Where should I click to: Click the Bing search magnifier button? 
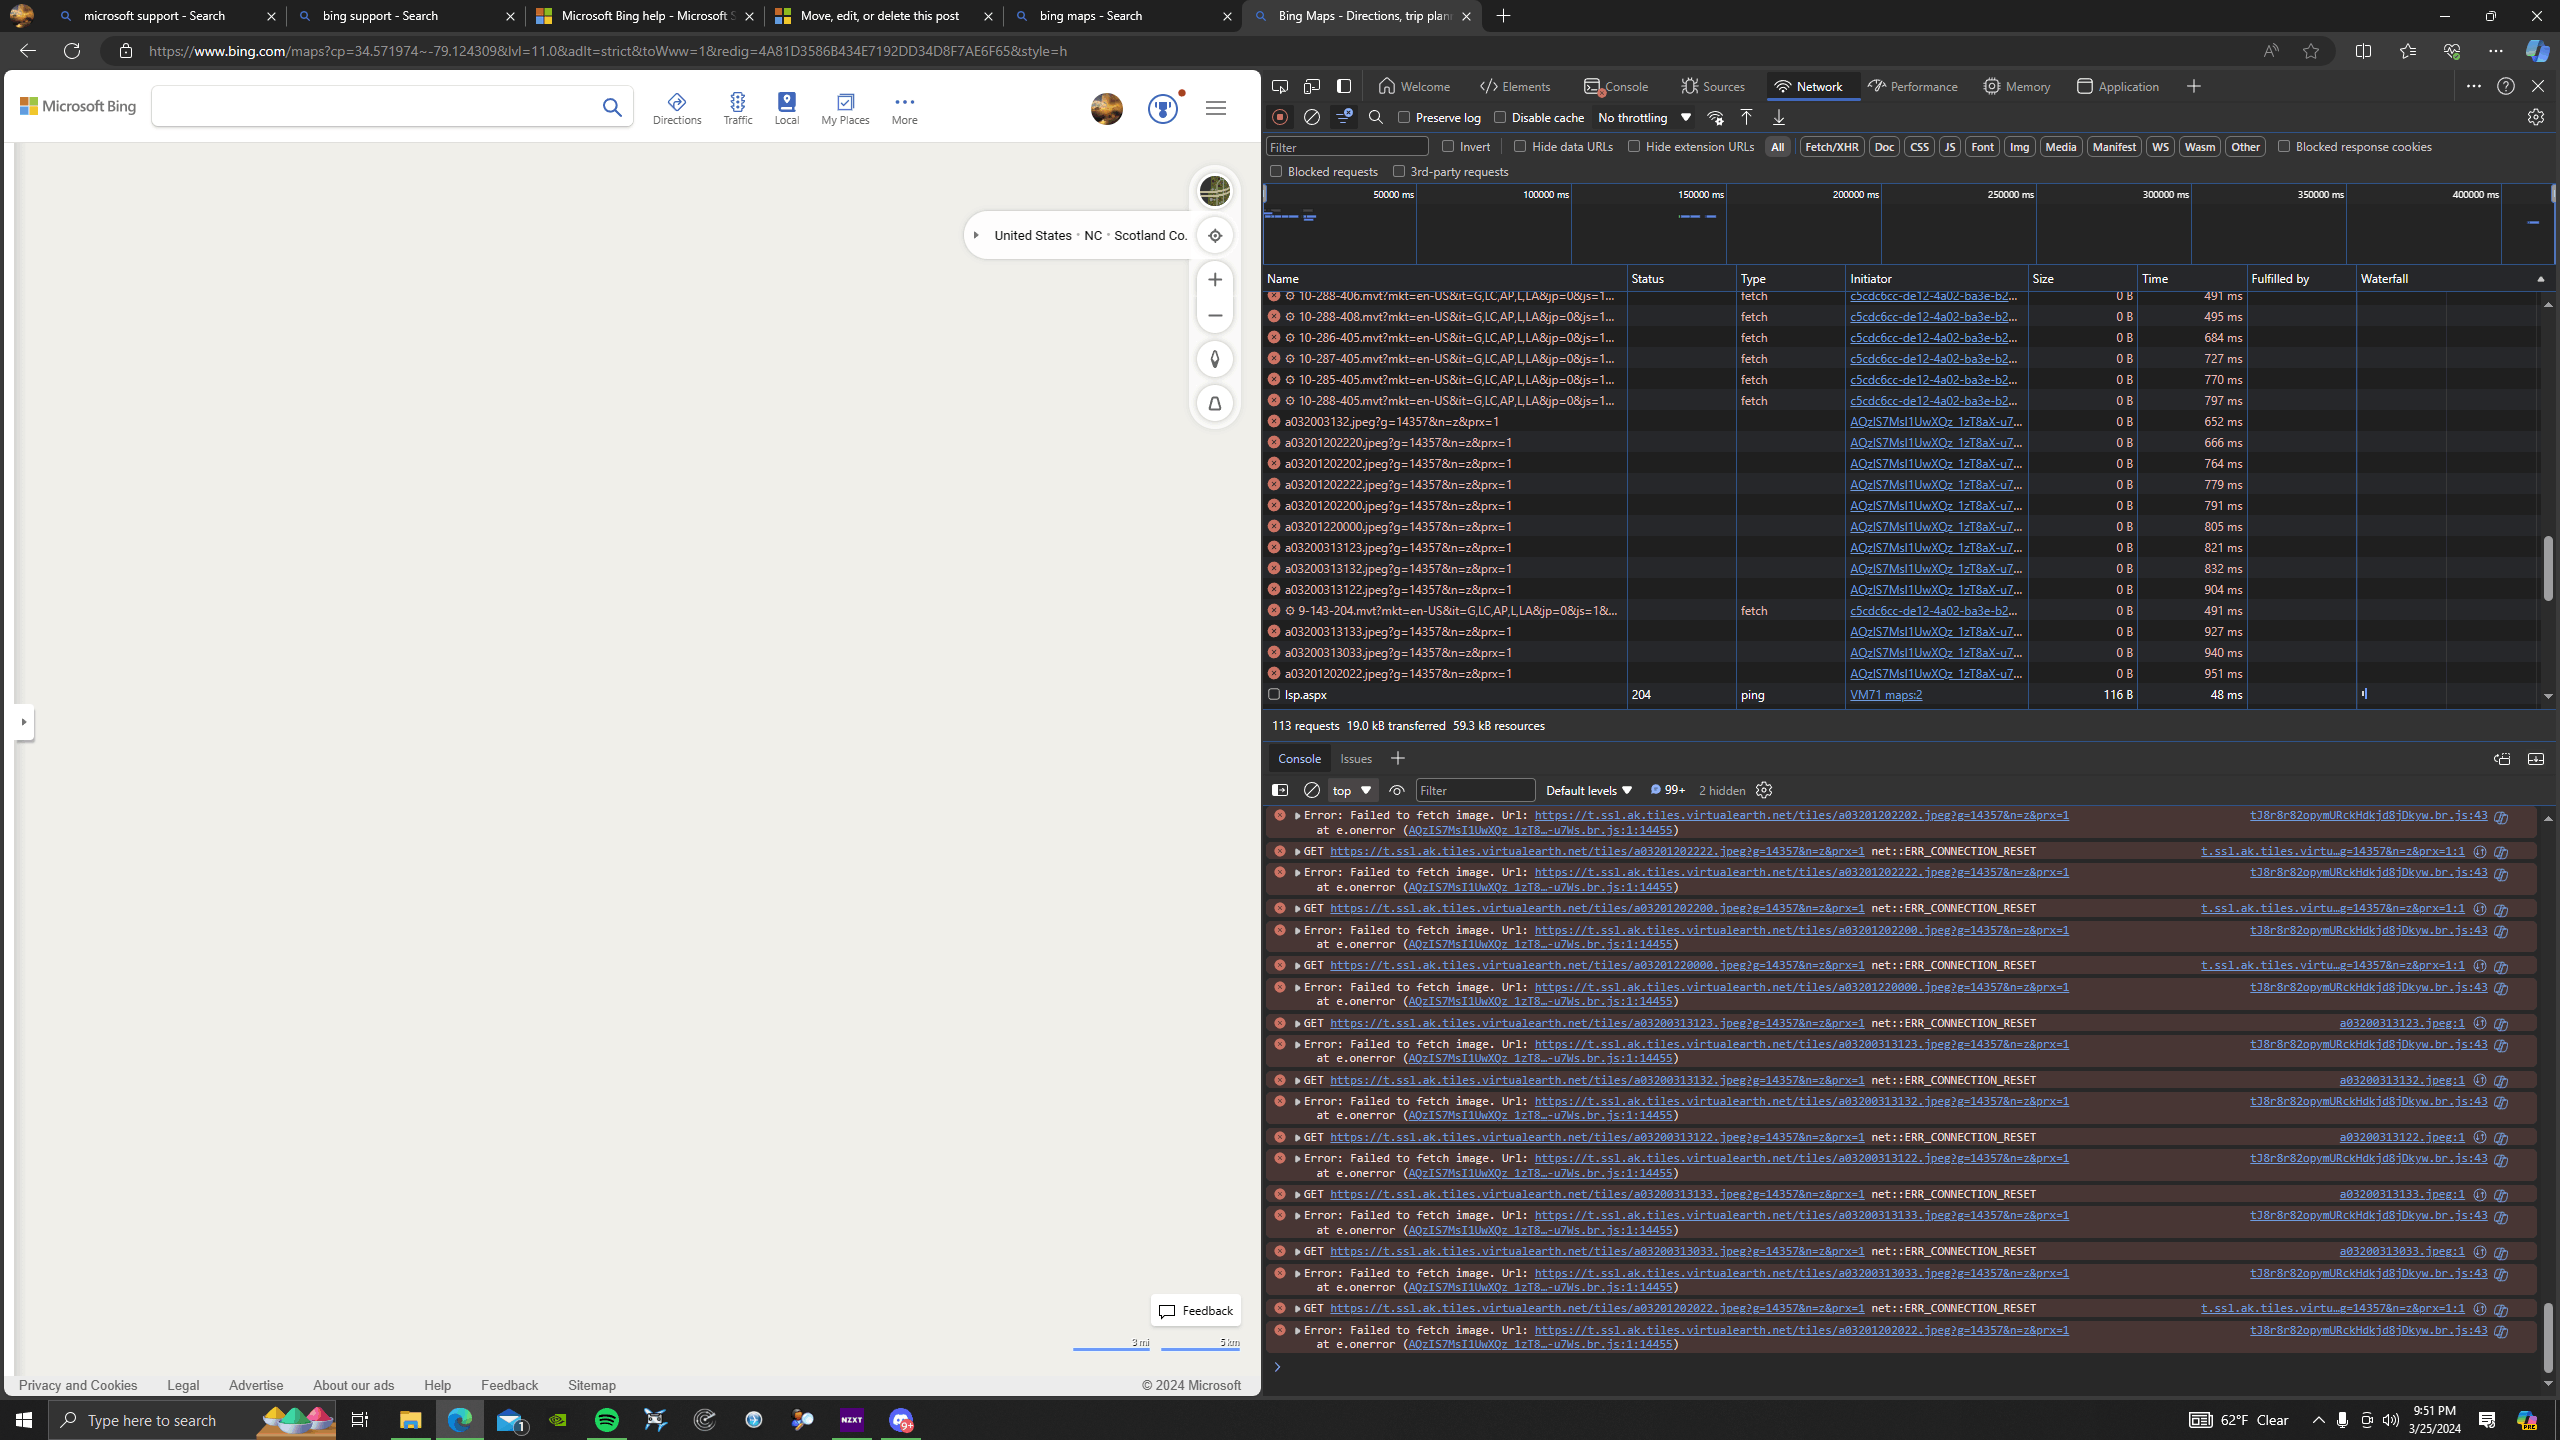tap(612, 107)
